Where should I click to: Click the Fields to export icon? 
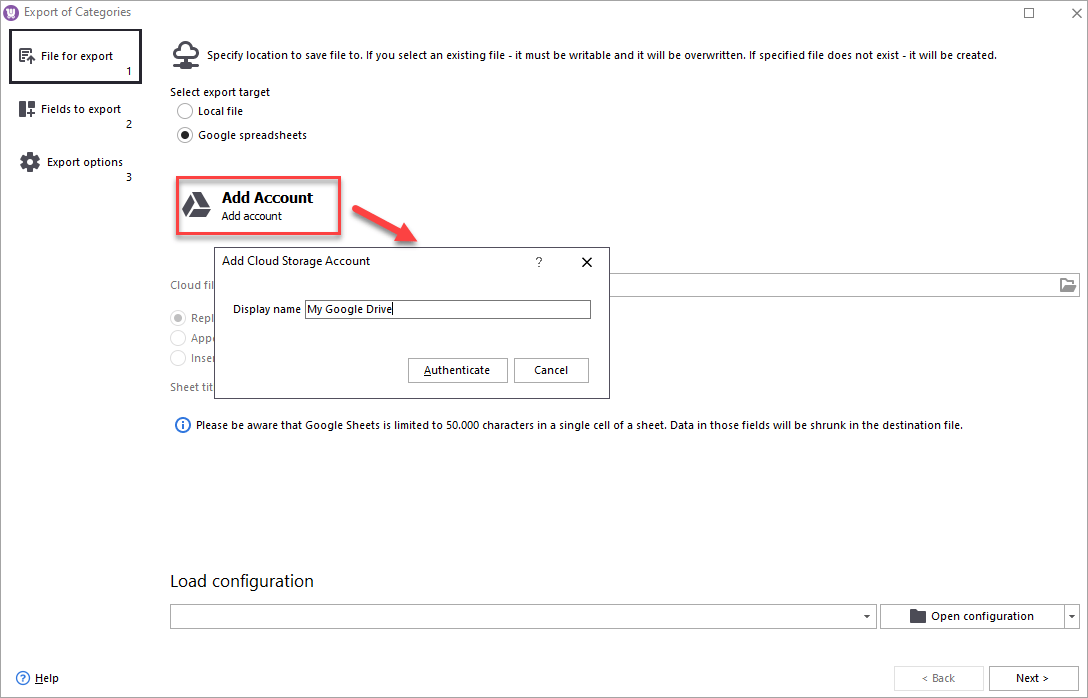28,109
